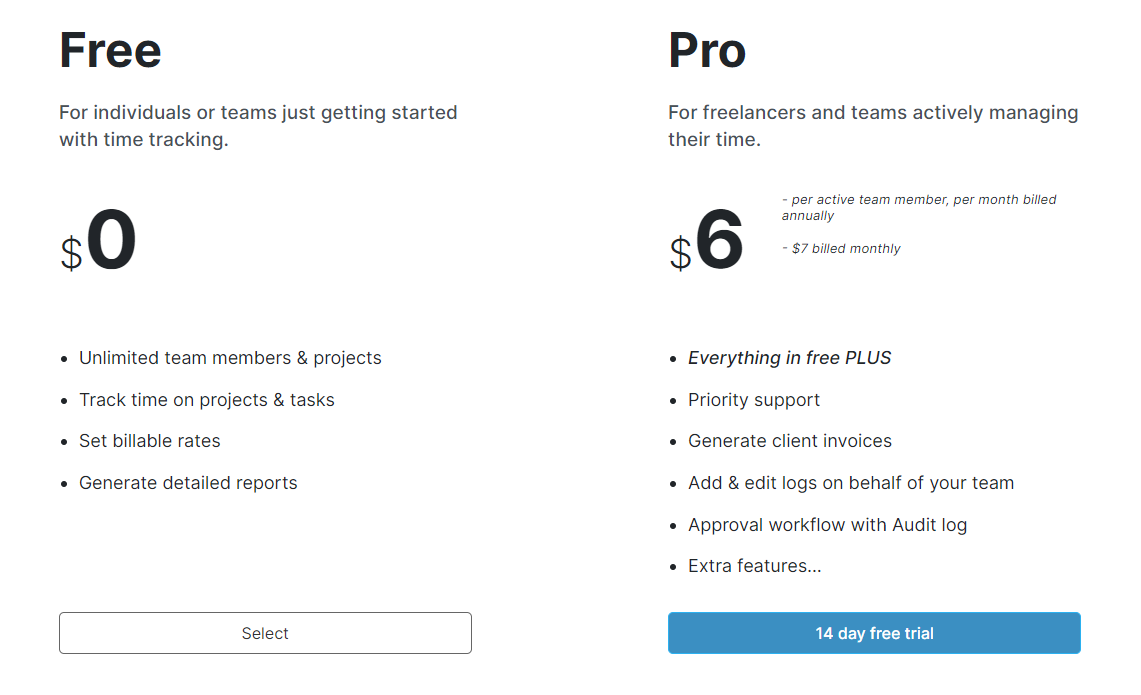Image resolution: width=1141 pixels, height=695 pixels.
Task: Click 'Track time on projects & tasks' item
Action: point(207,400)
